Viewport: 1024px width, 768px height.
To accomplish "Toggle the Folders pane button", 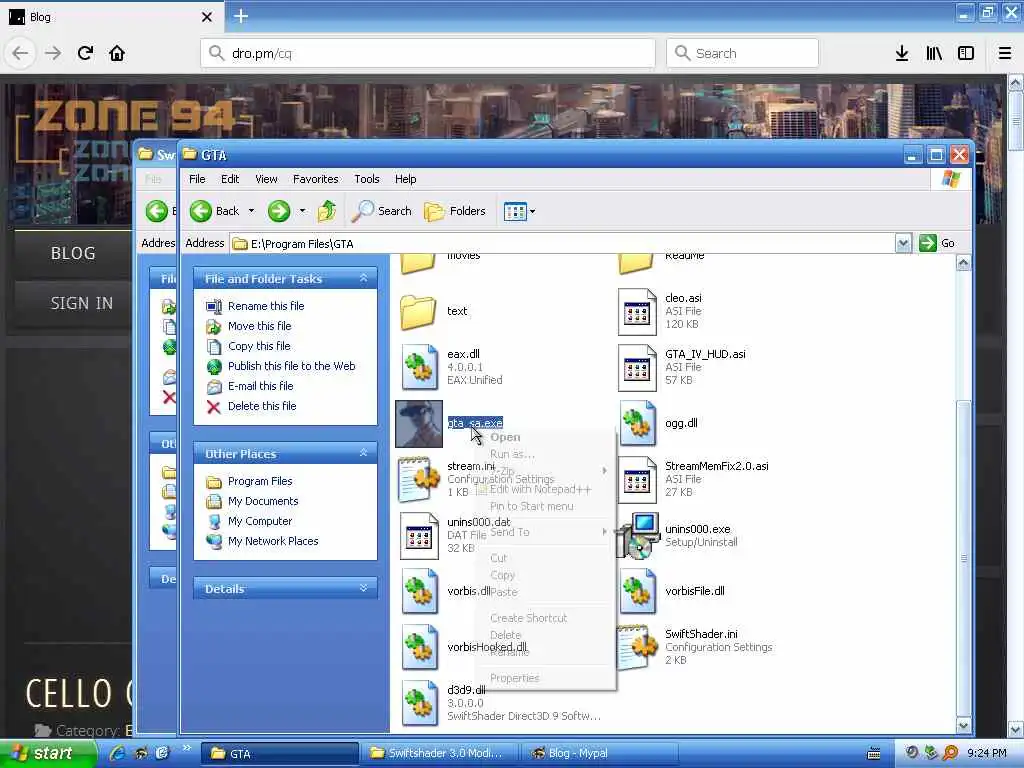I will pos(455,211).
